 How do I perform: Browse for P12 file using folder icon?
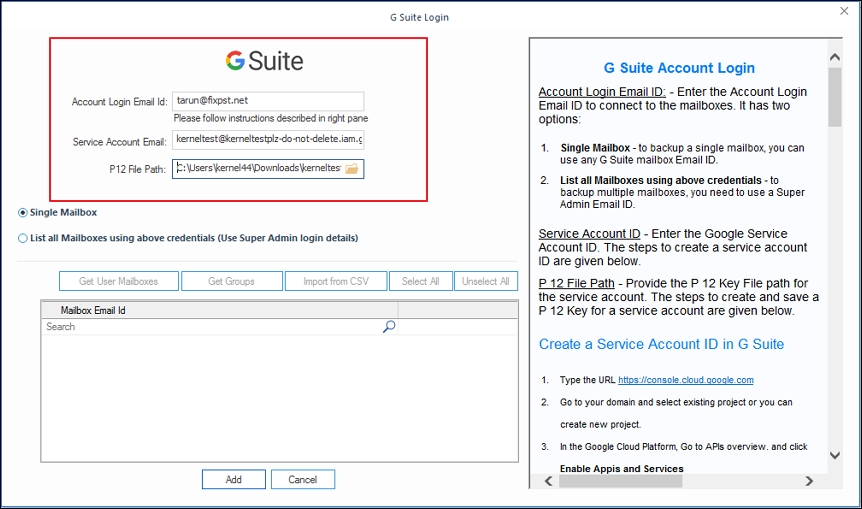tap(352, 169)
